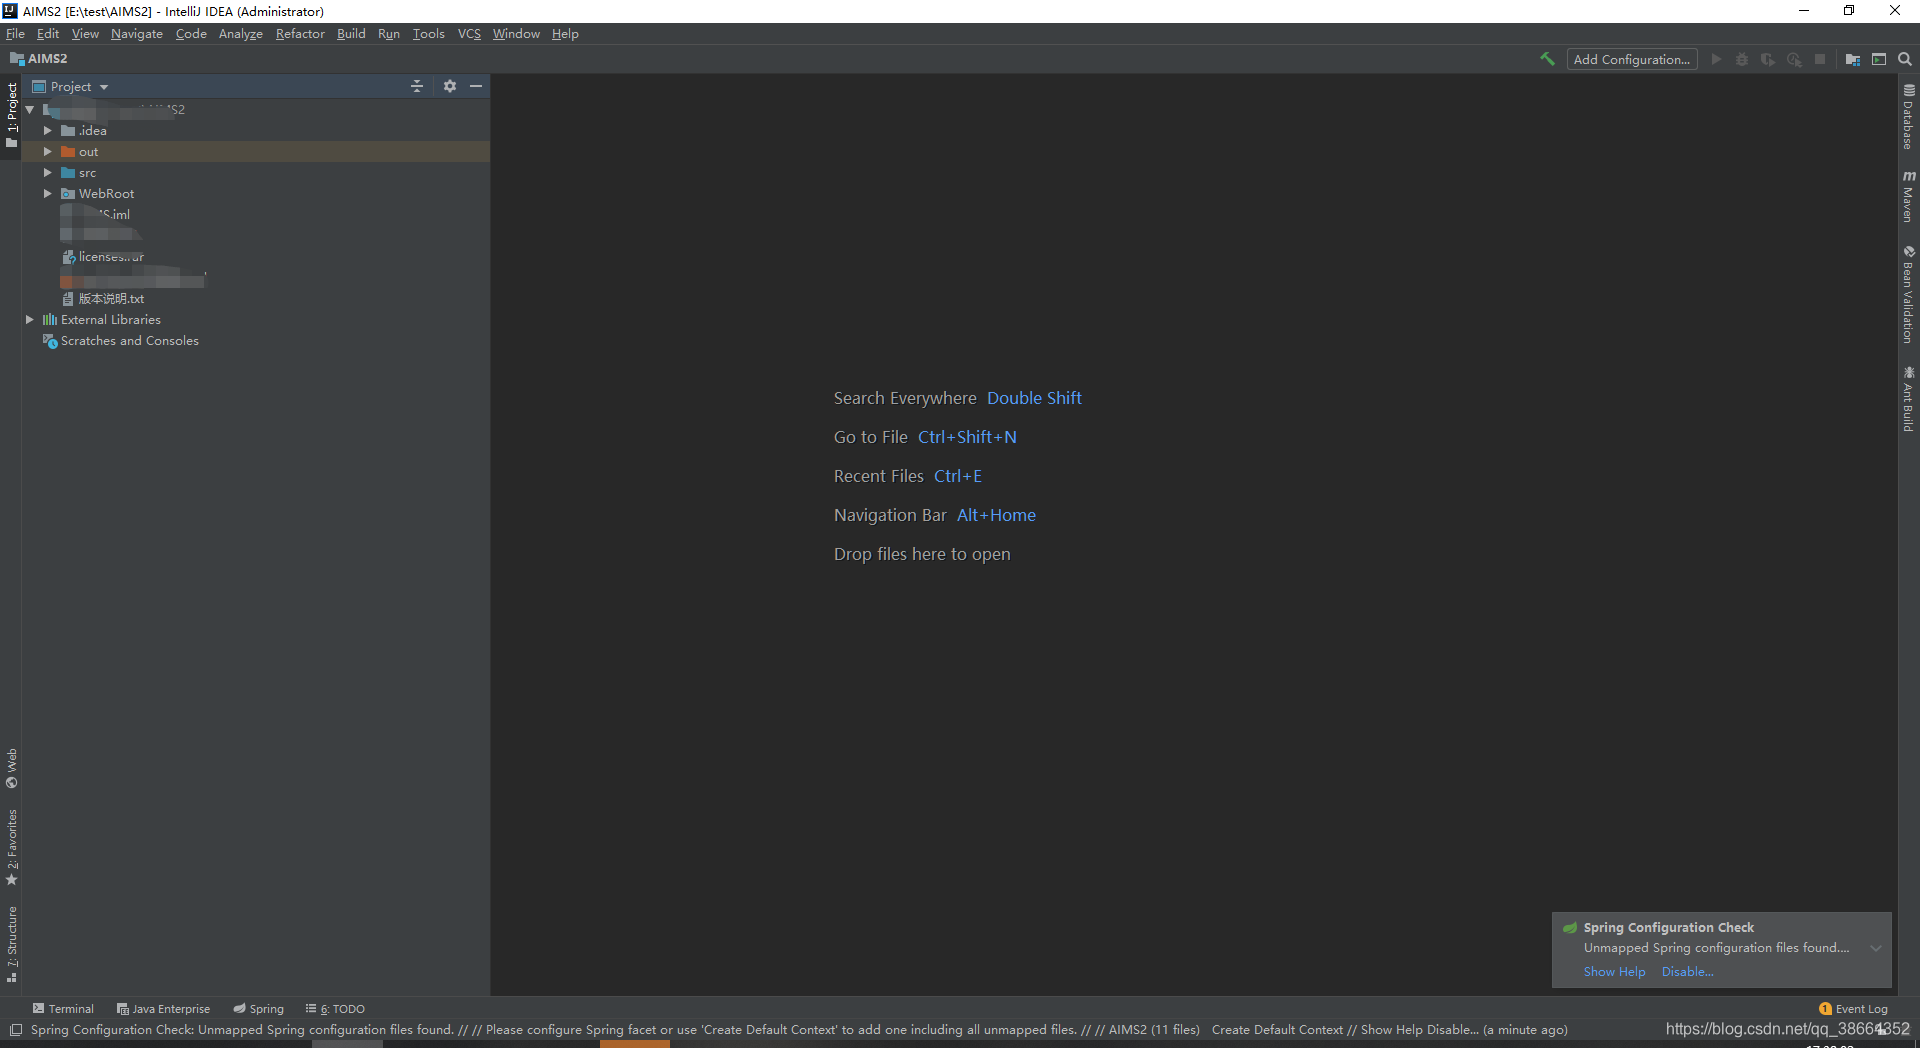1920x1048 pixels.
Task: Open the Project Structure icon
Action: click(x=1852, y=59)
